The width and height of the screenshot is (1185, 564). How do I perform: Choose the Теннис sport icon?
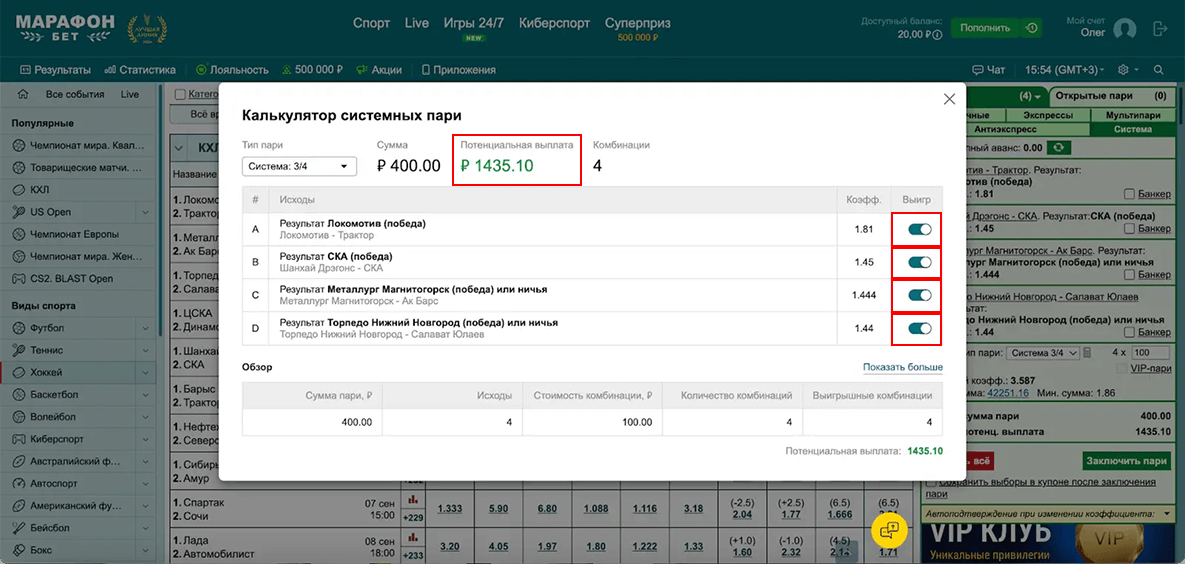[x=19, y=351]
